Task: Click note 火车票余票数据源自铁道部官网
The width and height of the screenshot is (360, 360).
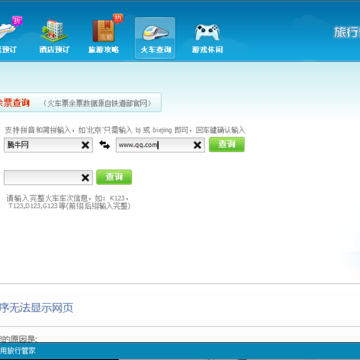Action: [97, 103]
